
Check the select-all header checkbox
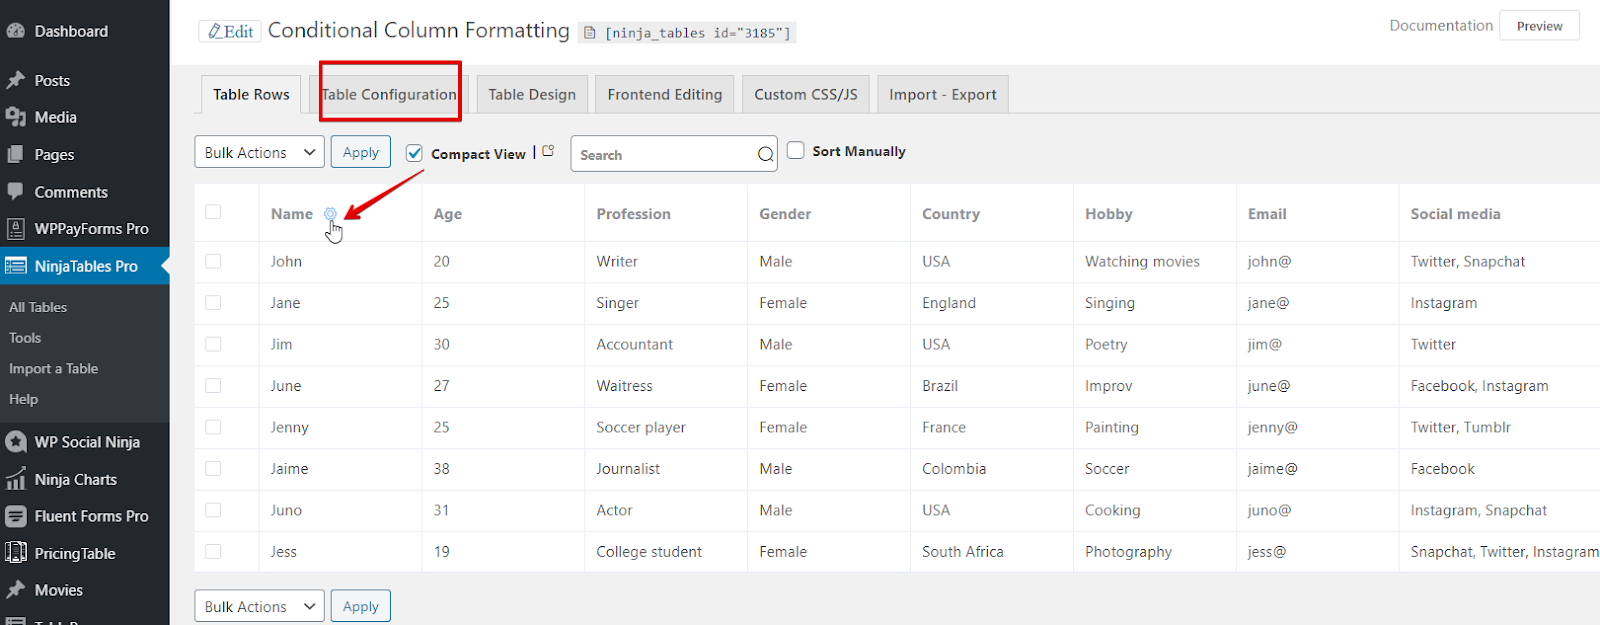[x=213, y=212]
